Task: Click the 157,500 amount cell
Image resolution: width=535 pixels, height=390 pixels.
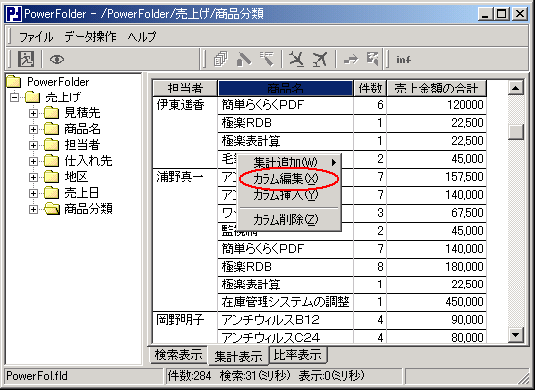Action: click(x=436, y=177)
